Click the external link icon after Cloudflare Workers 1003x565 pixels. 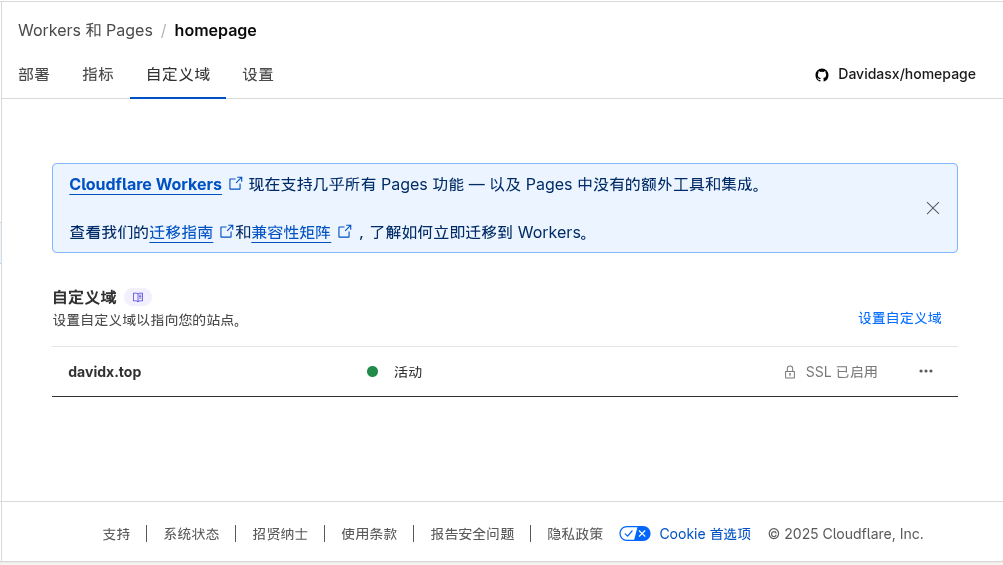click(x=236, y=184)
